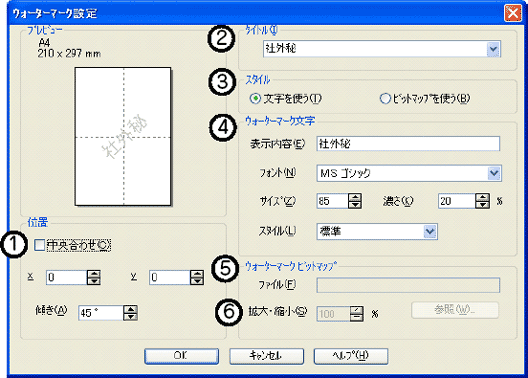Image resolution: width=528 pixels, height=378 pixels.
Task: Select the ビットマップを使う radio option
Action: pos(385,99)
